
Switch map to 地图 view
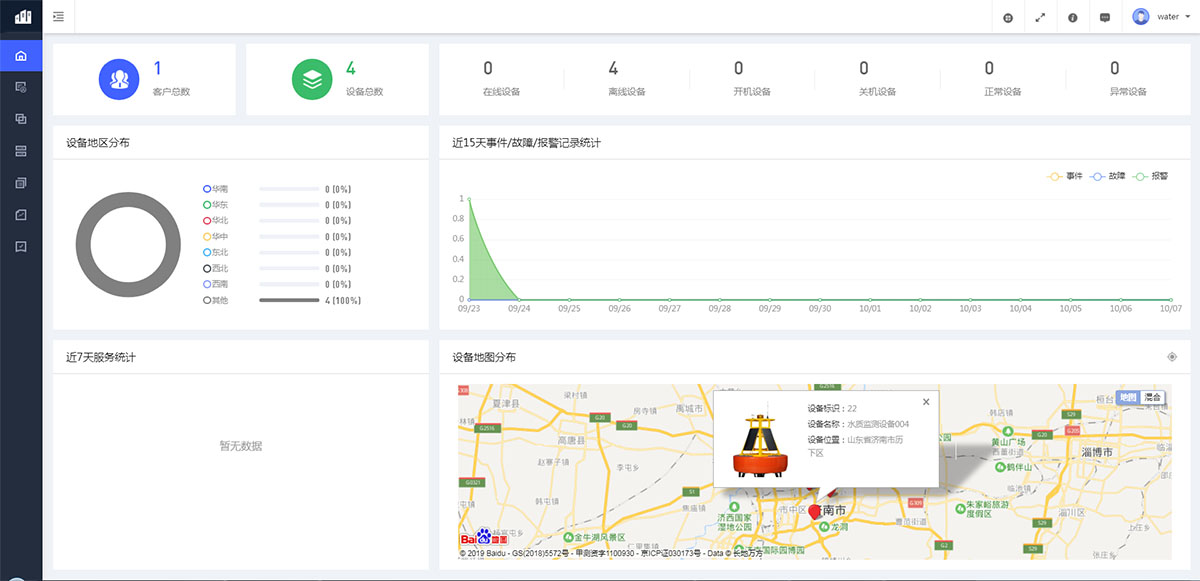tap(1127, 397)
